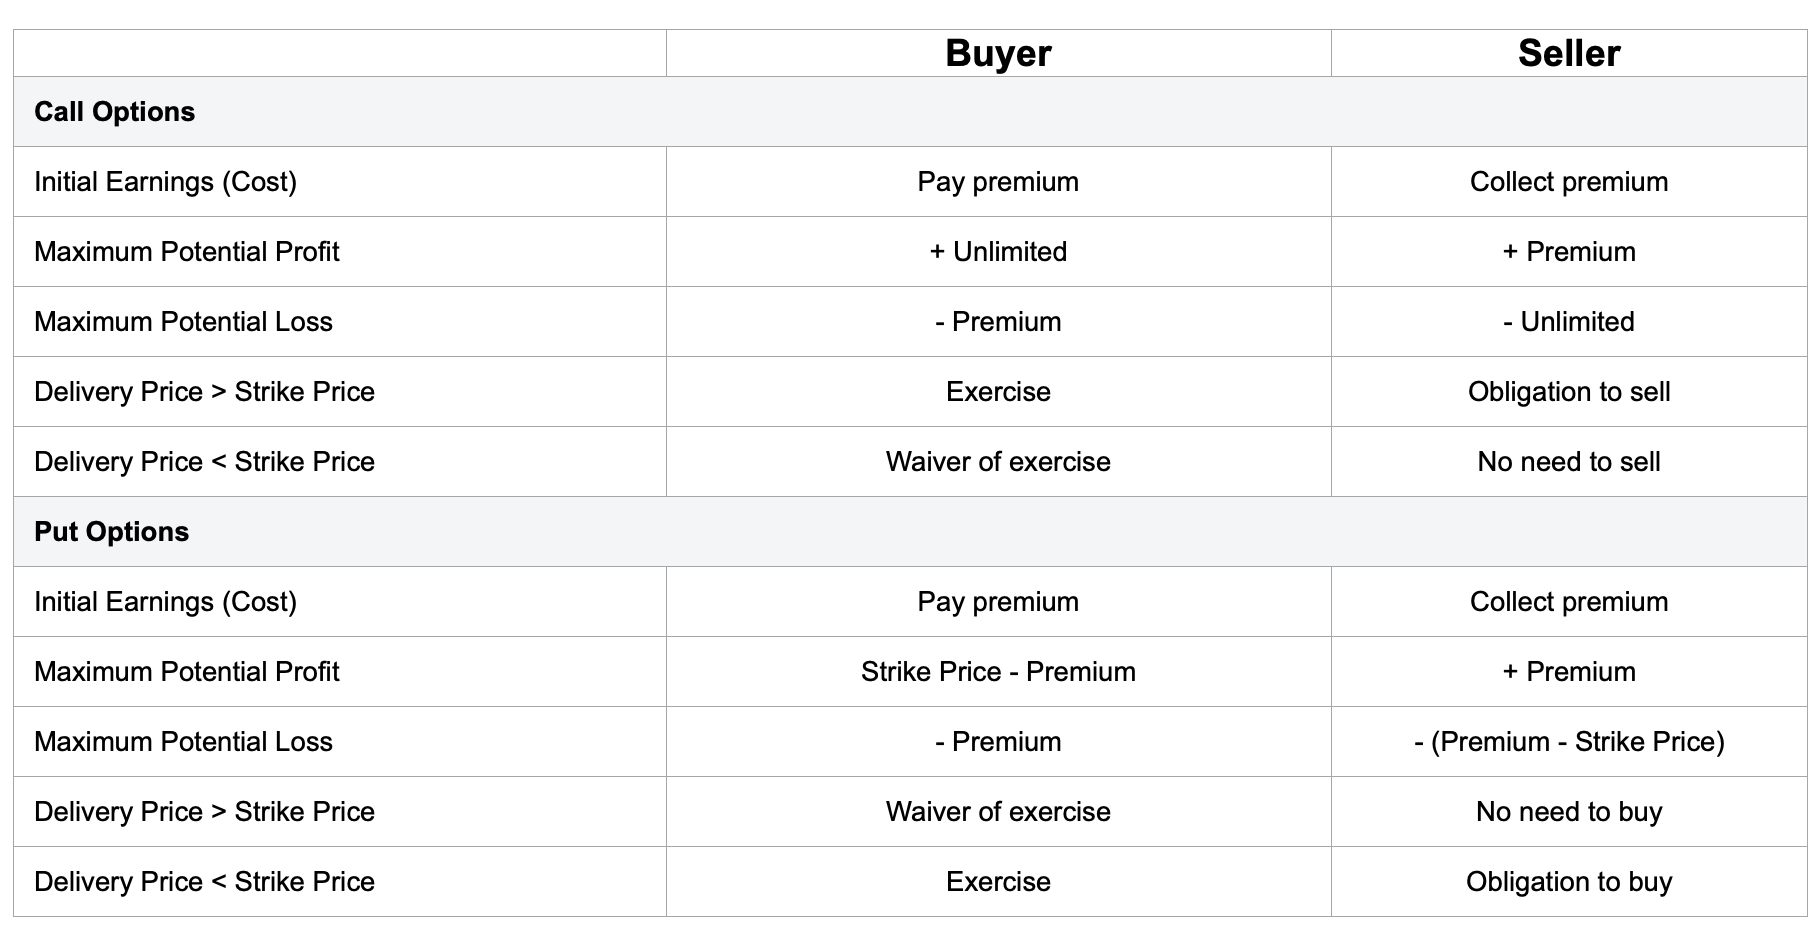The image size is (1818, 934).
Task: Click 'No need to sell' cell
Action: [1568, 462]
